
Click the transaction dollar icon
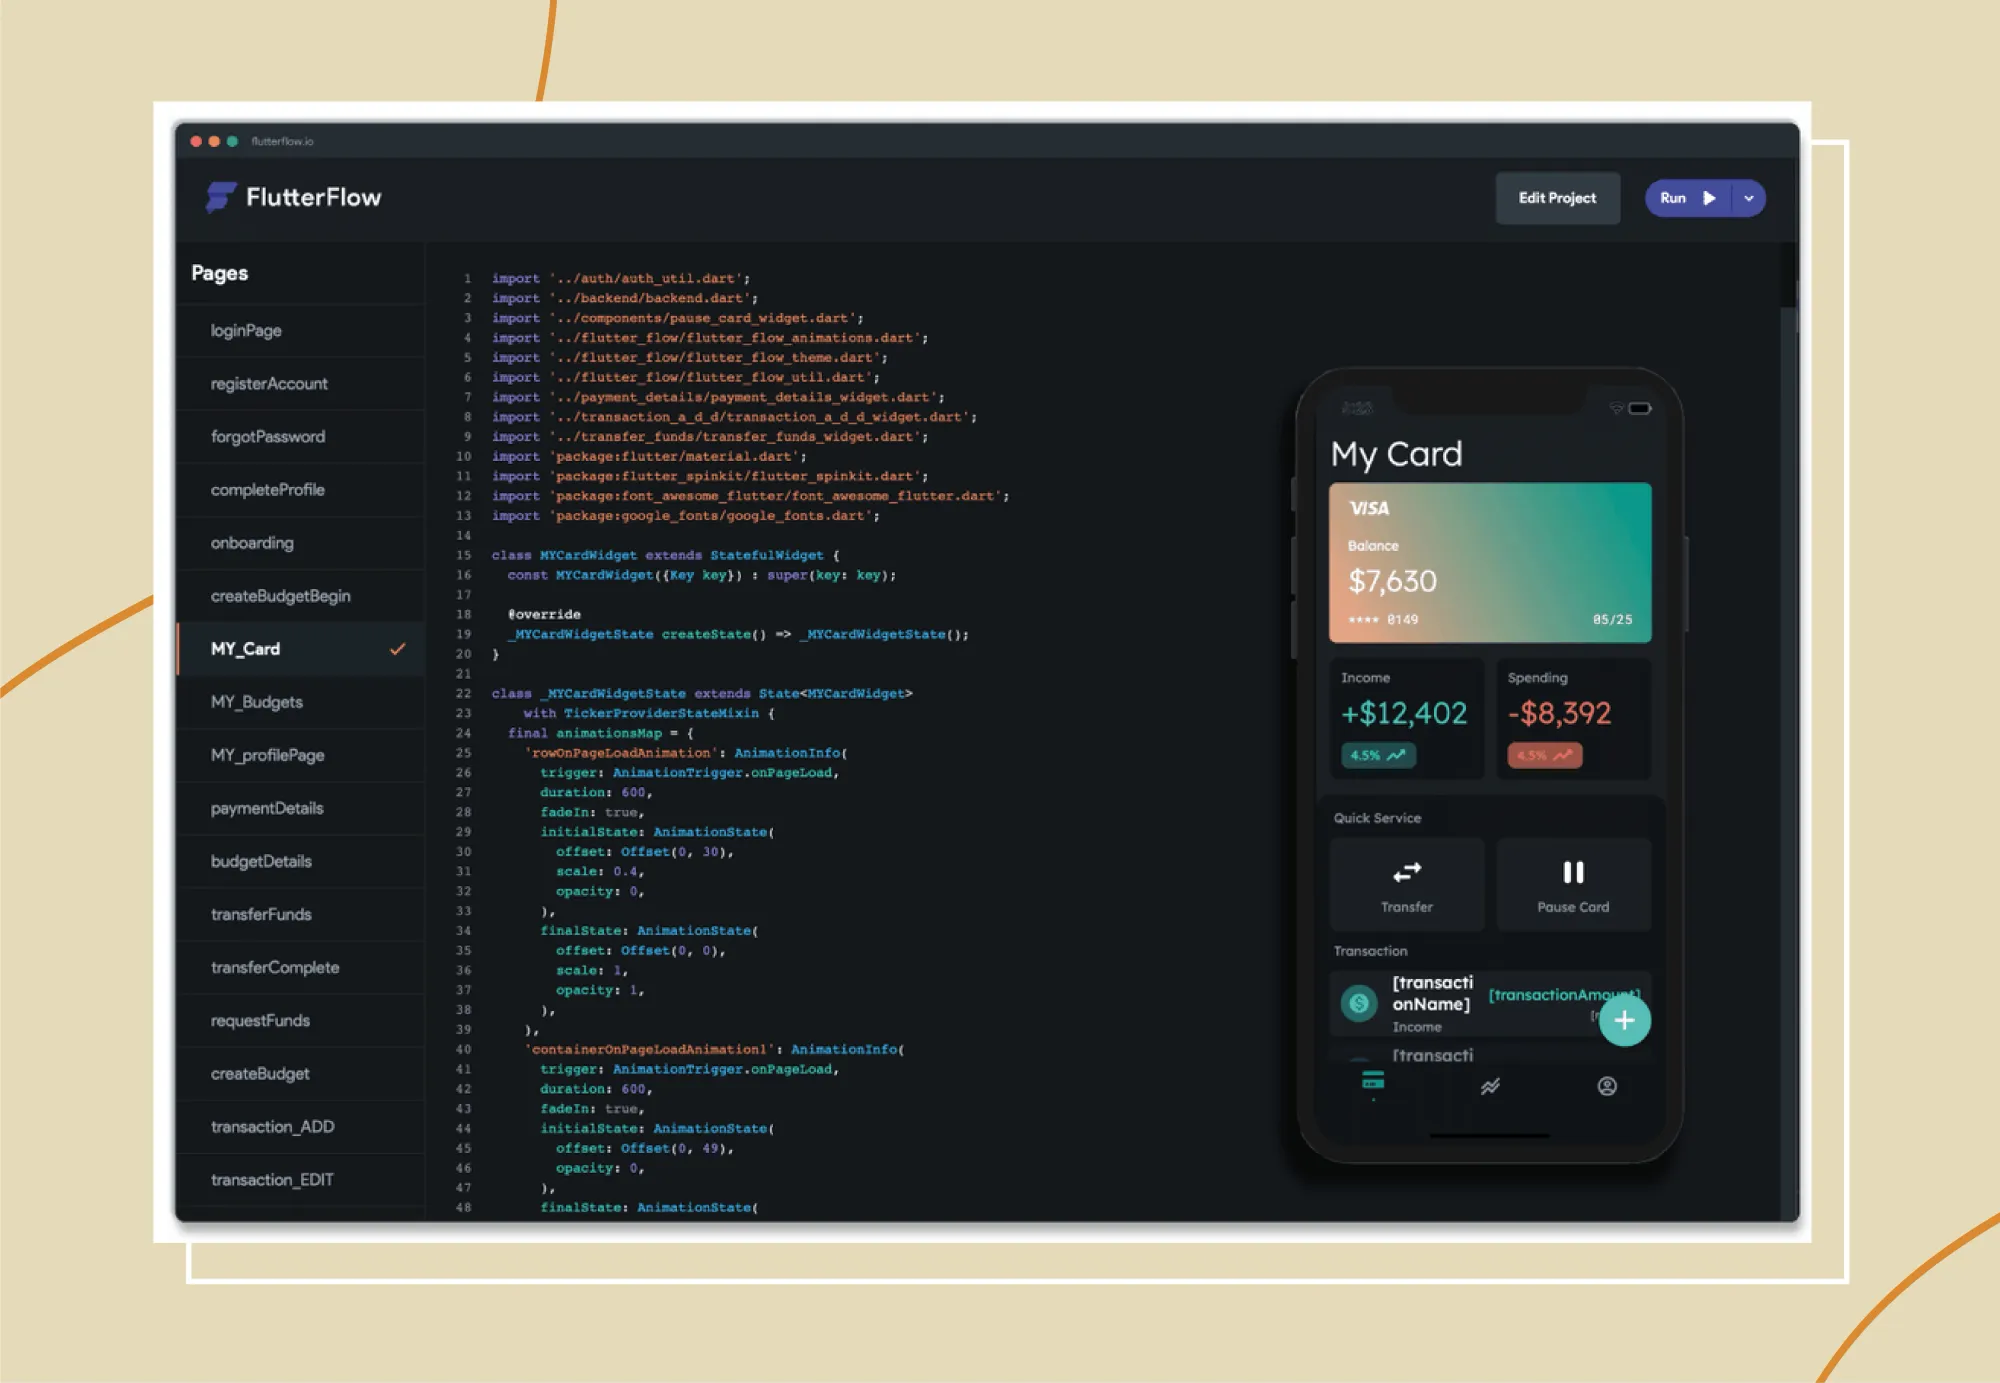click(1359, 1003)
